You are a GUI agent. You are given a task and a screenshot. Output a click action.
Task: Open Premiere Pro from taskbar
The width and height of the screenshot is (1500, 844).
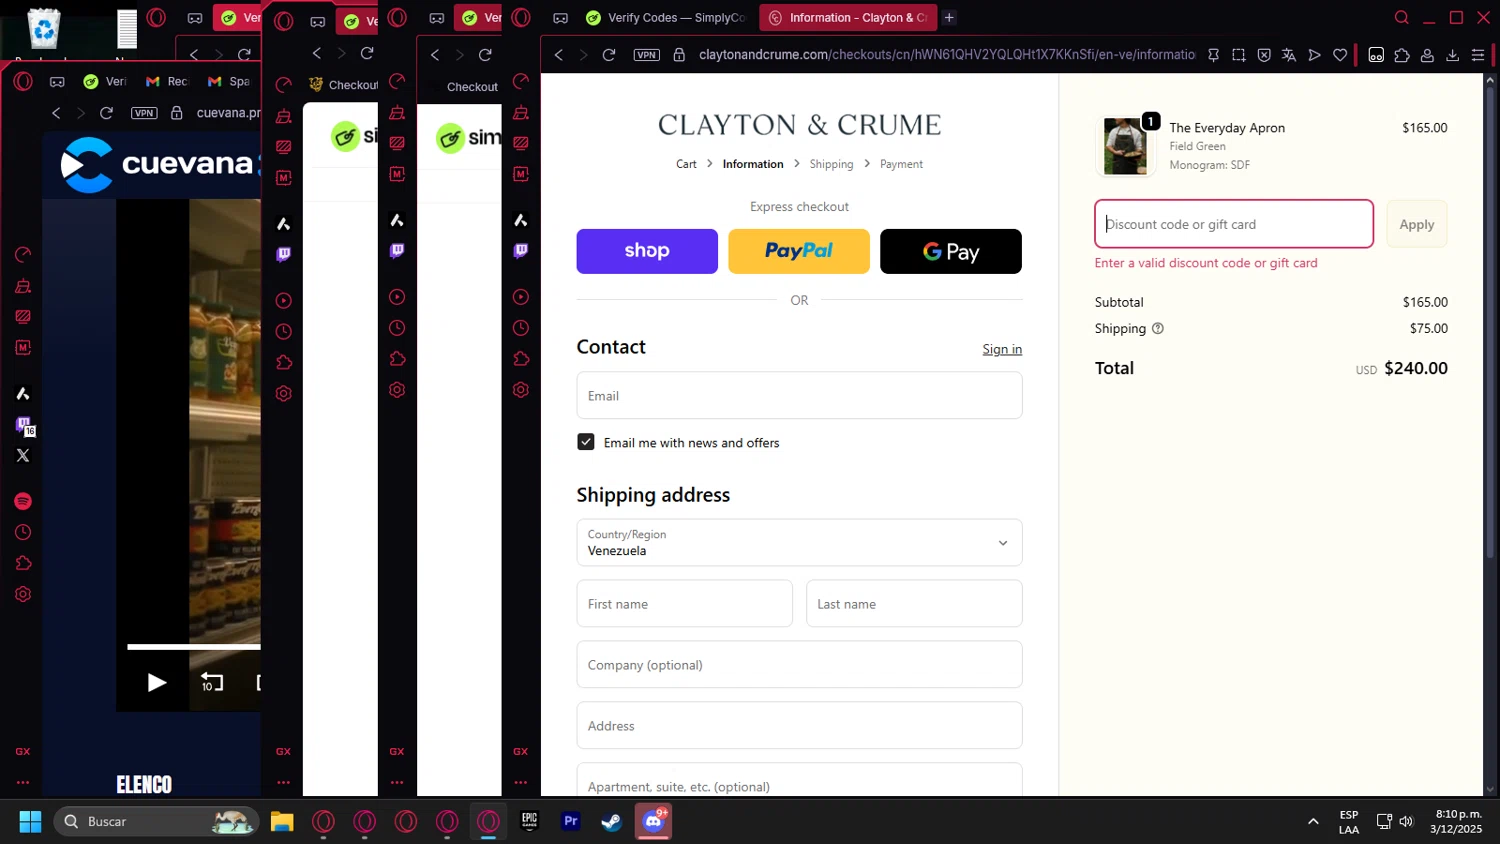click(571, 821)
